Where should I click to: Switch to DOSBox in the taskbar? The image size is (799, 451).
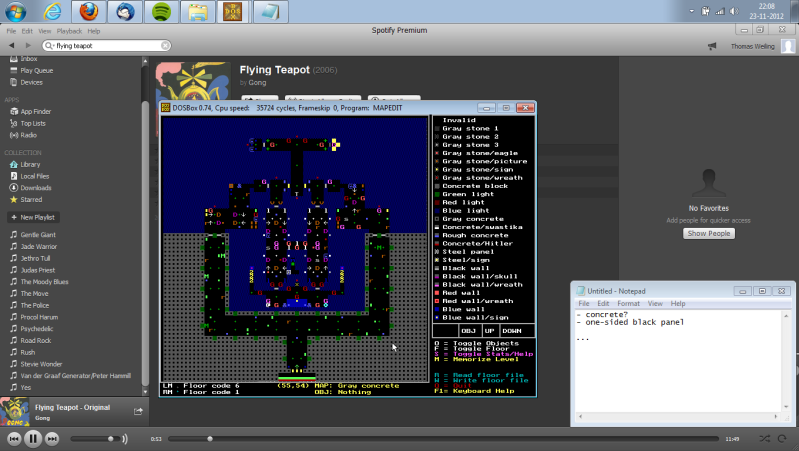coord(233,11)
